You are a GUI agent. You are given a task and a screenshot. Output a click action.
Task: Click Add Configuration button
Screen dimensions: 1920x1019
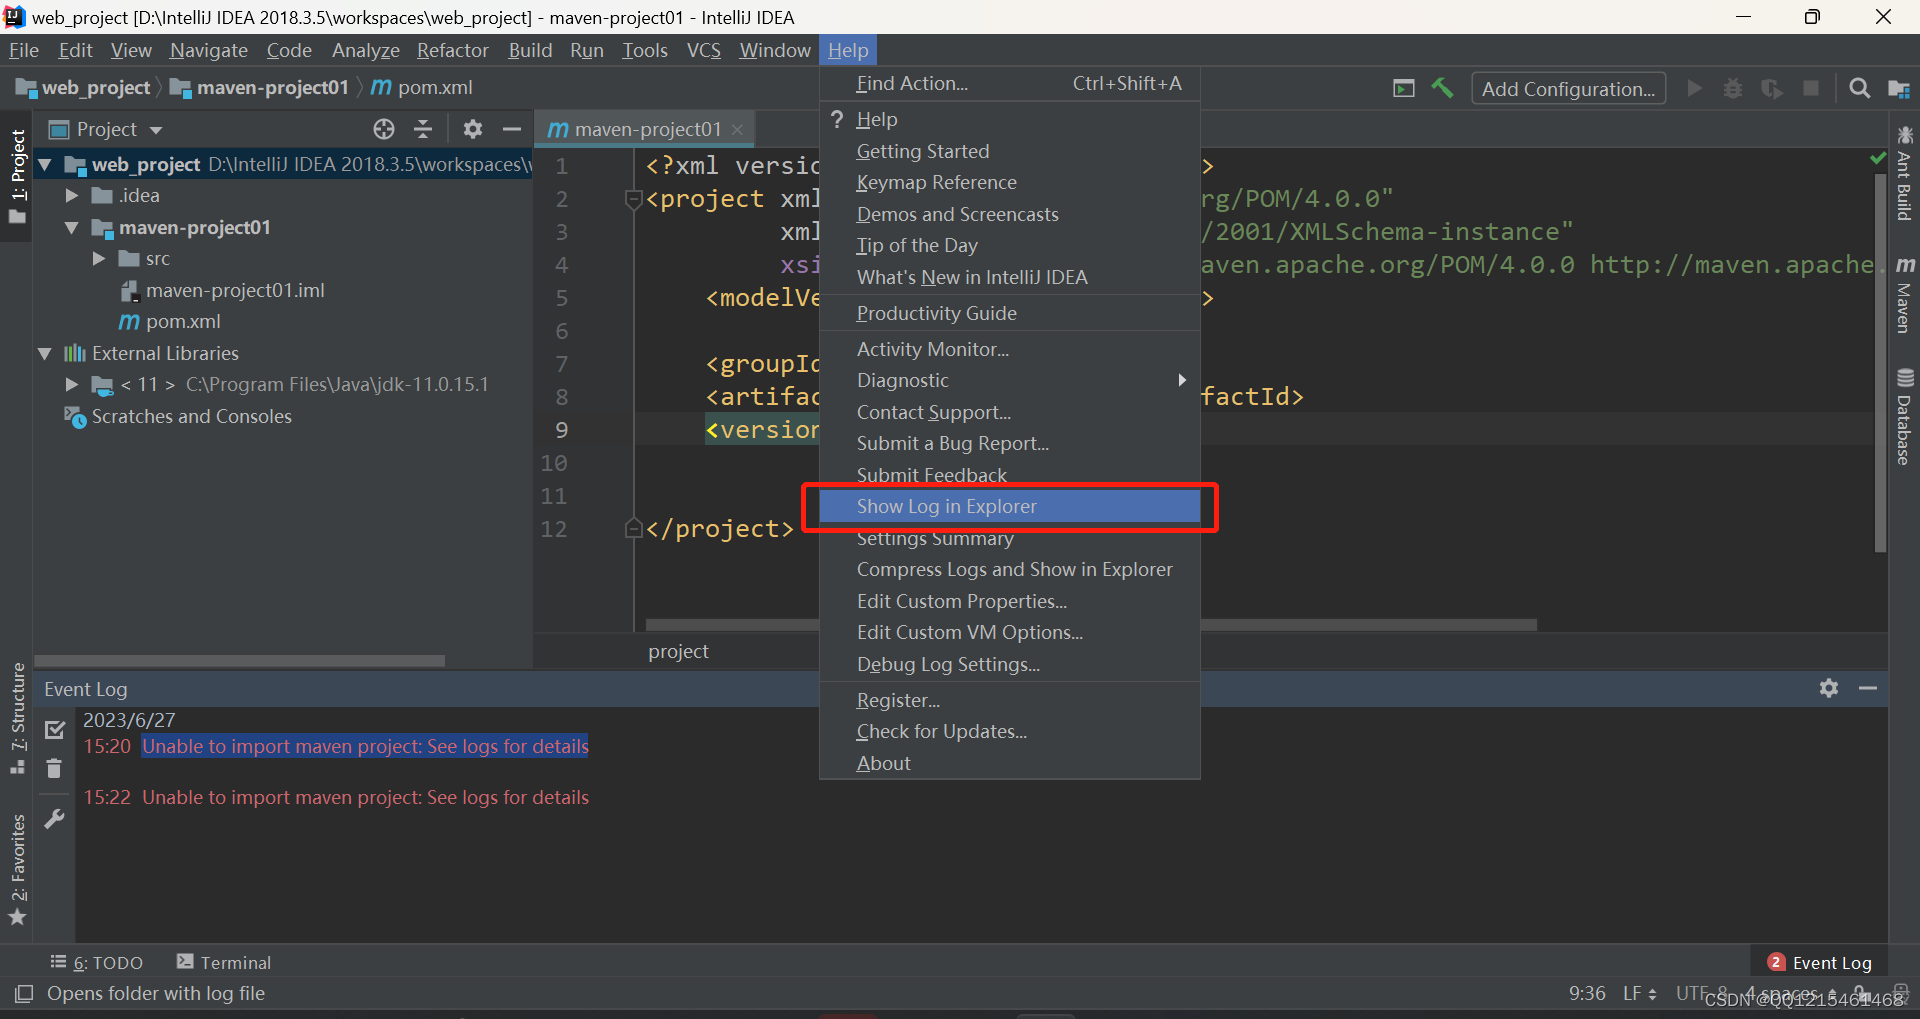click(1568, 88)
